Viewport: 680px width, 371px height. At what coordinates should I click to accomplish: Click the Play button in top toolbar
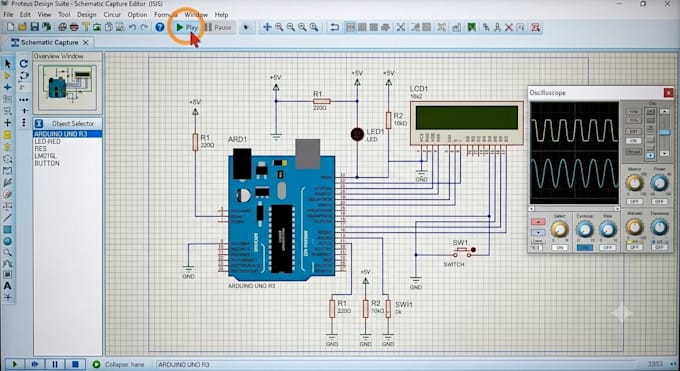point(186,27)
